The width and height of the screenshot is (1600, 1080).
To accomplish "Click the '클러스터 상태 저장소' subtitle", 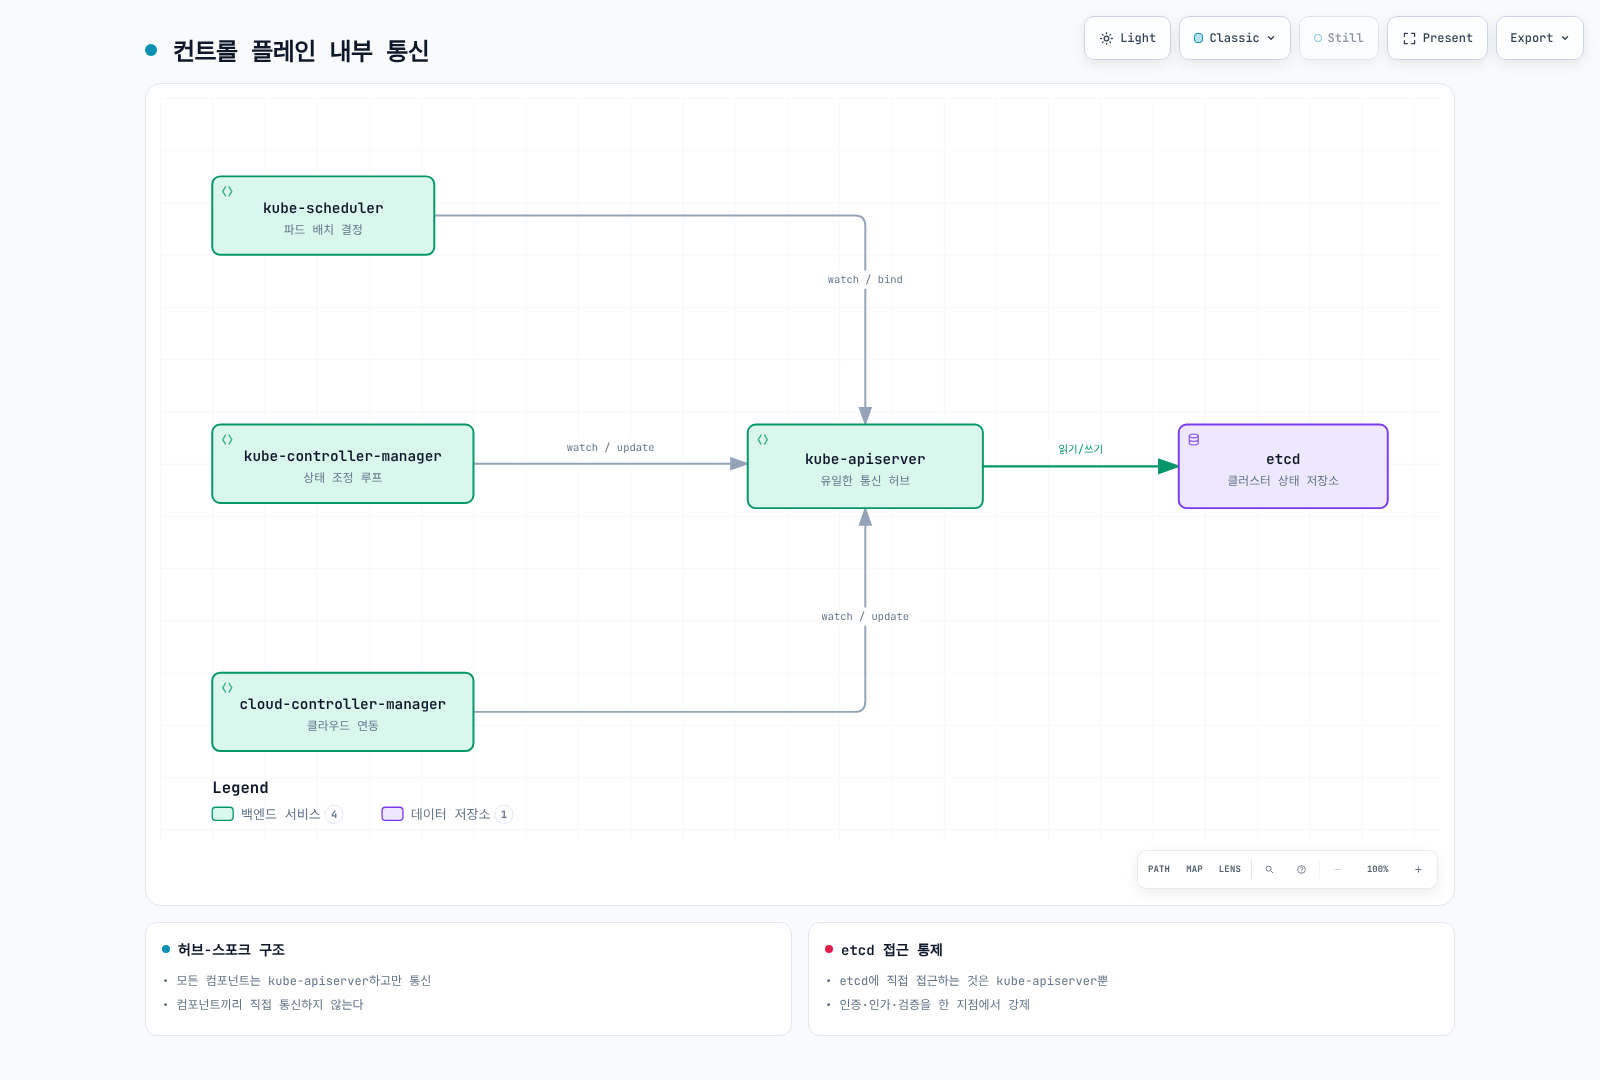I will coord(1283,481).
